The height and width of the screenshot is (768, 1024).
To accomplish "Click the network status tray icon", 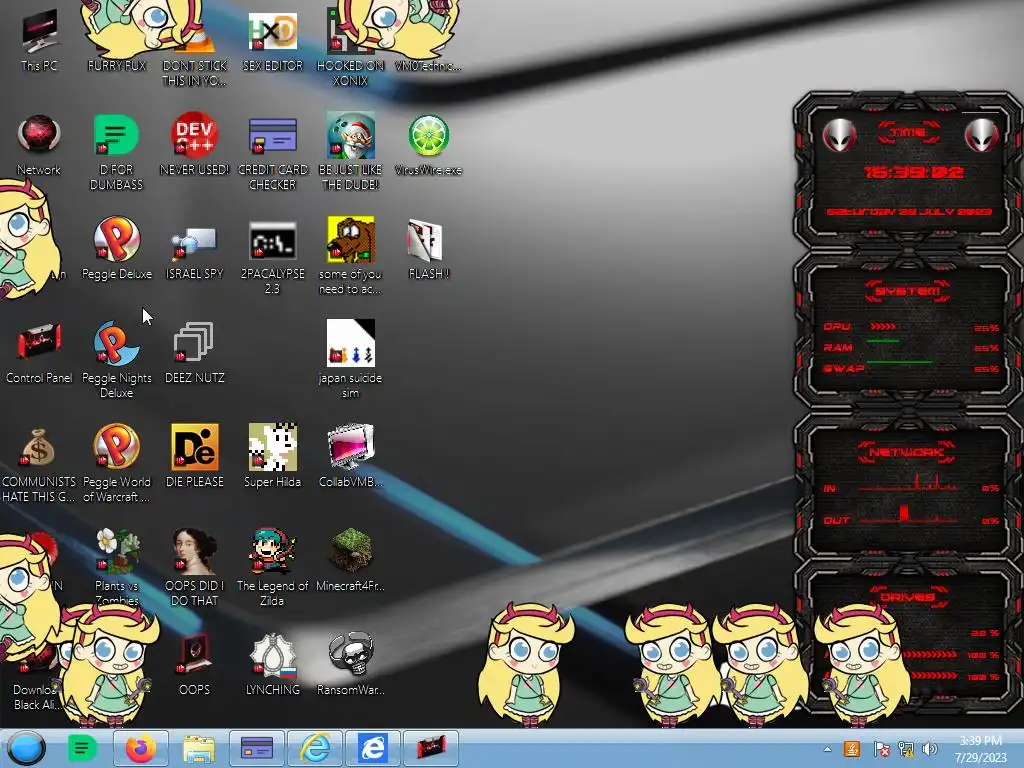I will point(906,750).
